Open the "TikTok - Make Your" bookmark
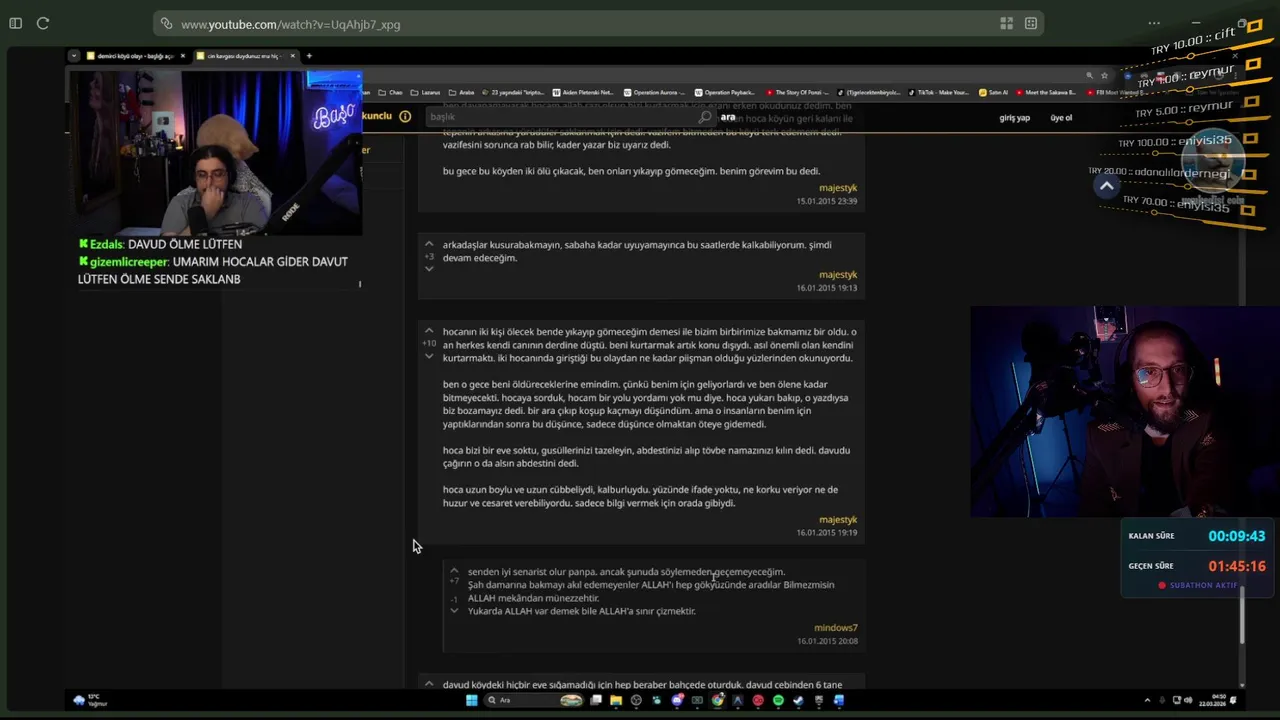 point(939,92)
